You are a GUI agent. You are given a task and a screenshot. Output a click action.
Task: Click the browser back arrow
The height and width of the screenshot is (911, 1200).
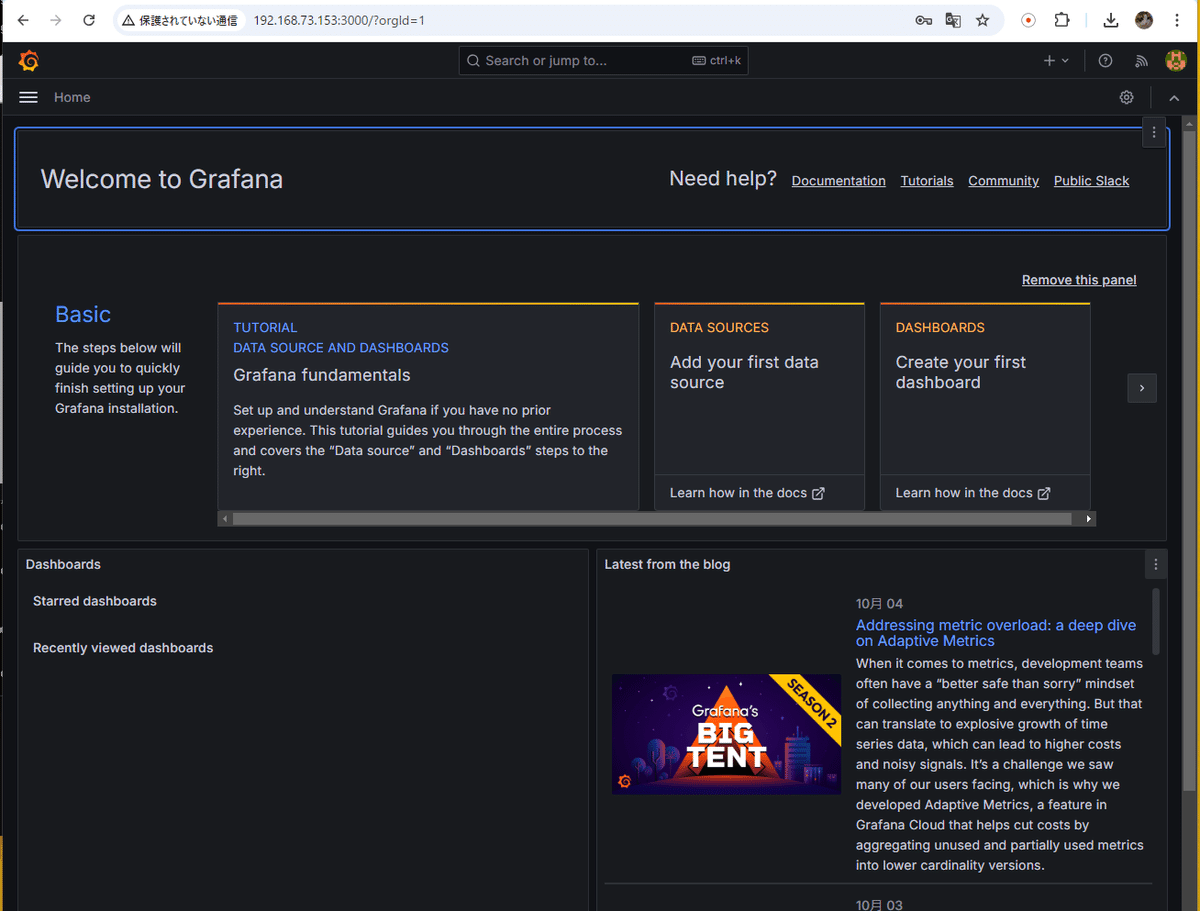23,20
